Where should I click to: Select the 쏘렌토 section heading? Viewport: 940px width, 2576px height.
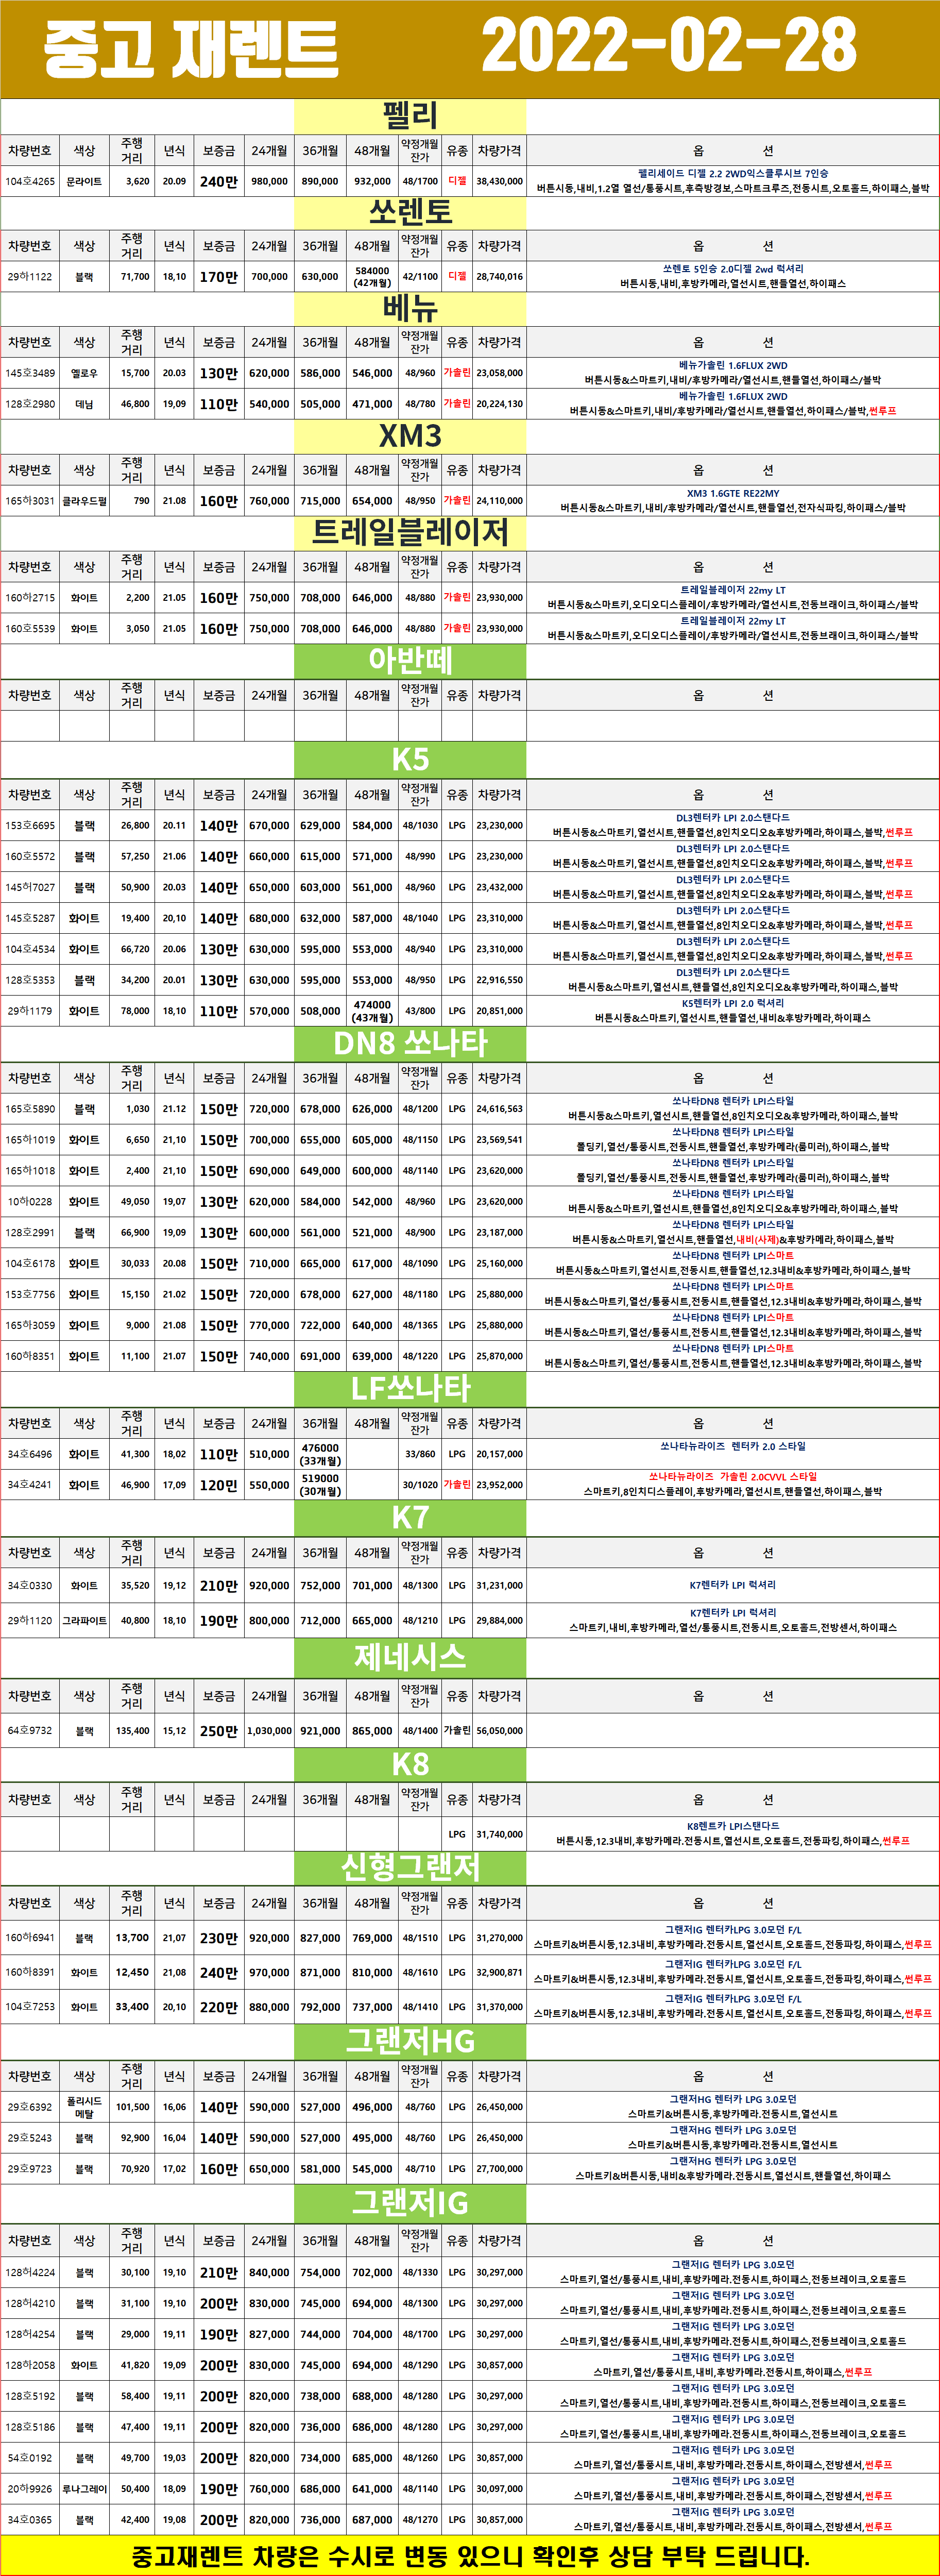tap(410, 212)
